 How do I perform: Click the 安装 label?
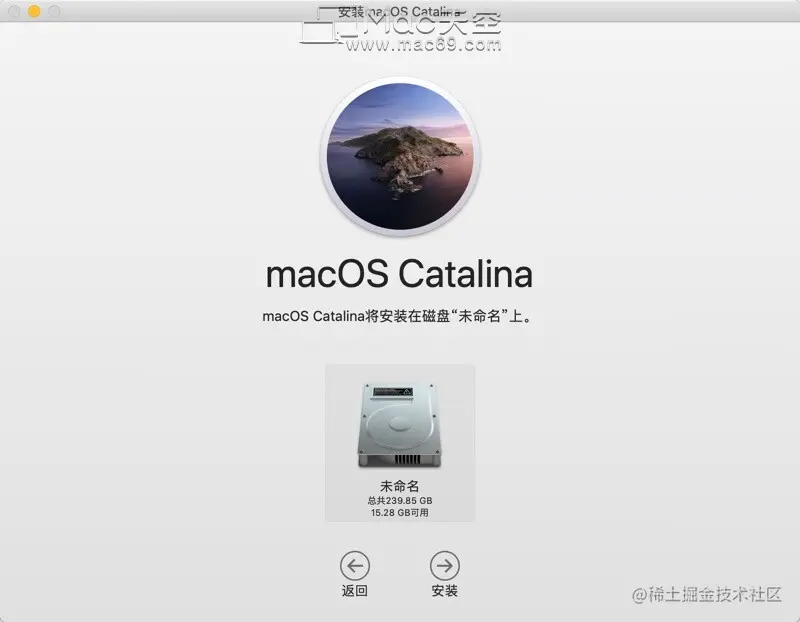coord(444,591)
